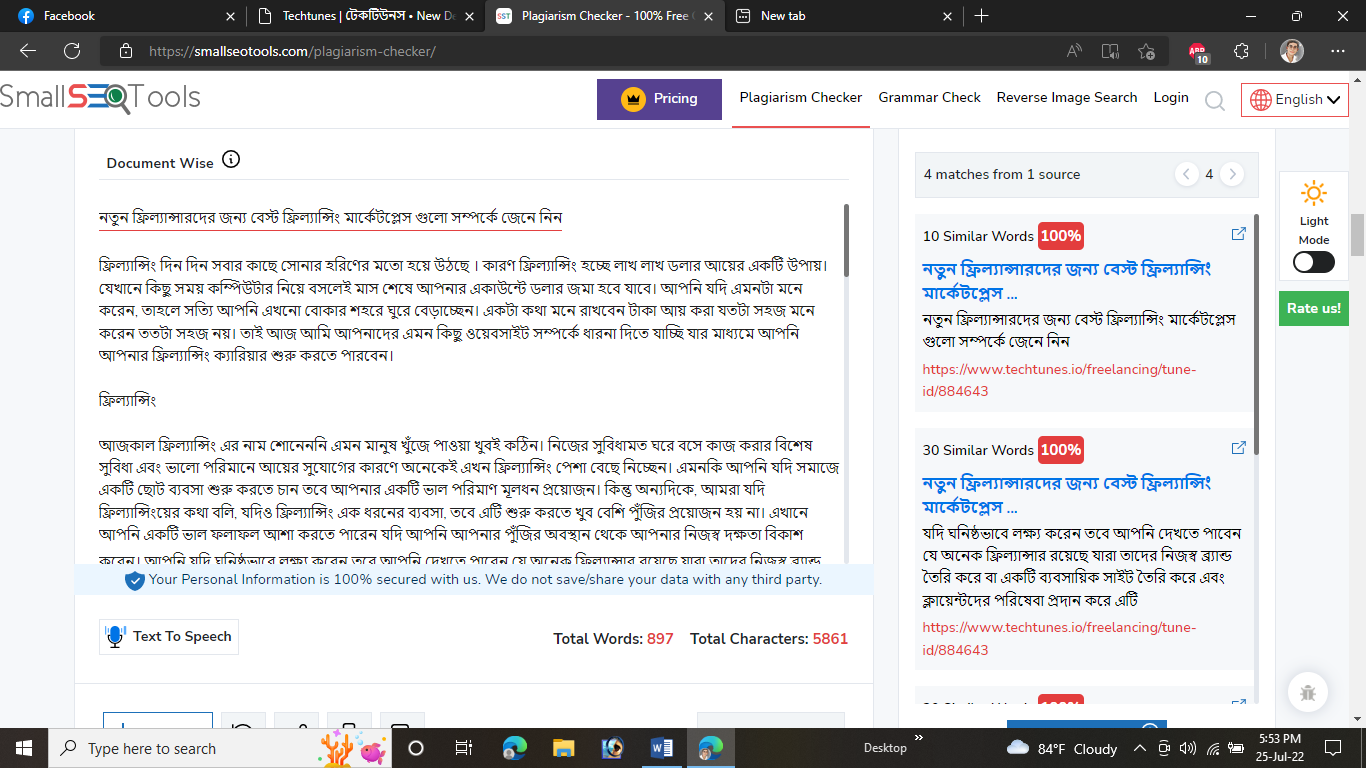
Task: Open Reverse Image Search page
Action: point(1067,97)
